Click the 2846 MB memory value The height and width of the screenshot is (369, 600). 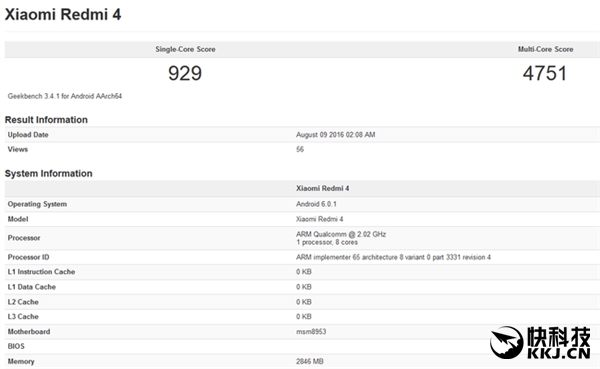coord(310,361)
